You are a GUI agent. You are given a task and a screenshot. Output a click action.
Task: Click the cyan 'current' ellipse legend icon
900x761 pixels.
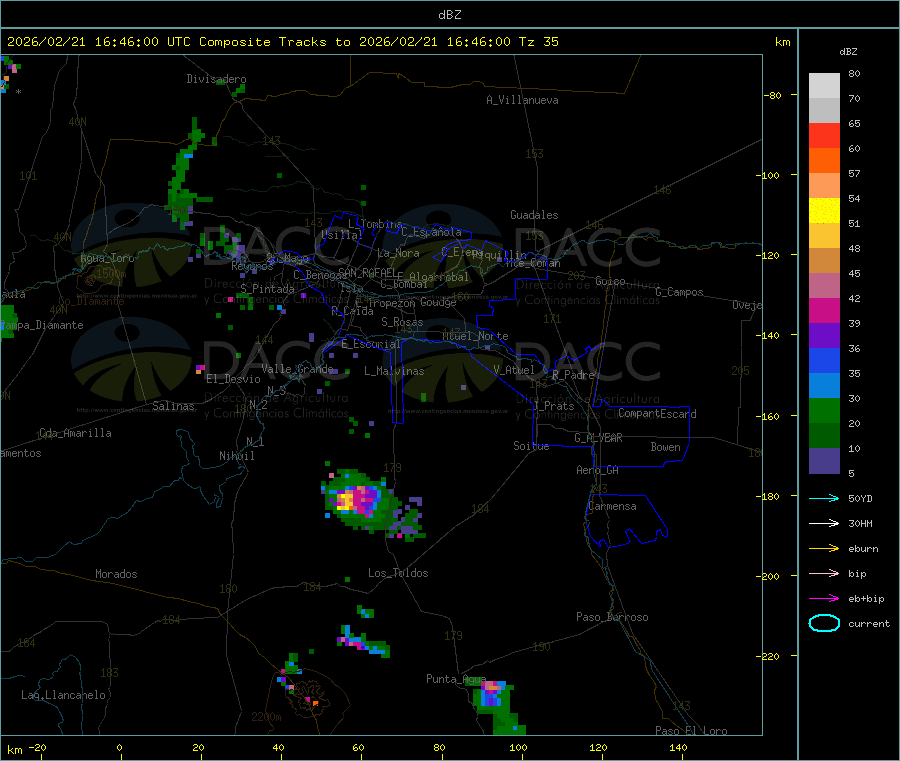click(x=824, y=623)
